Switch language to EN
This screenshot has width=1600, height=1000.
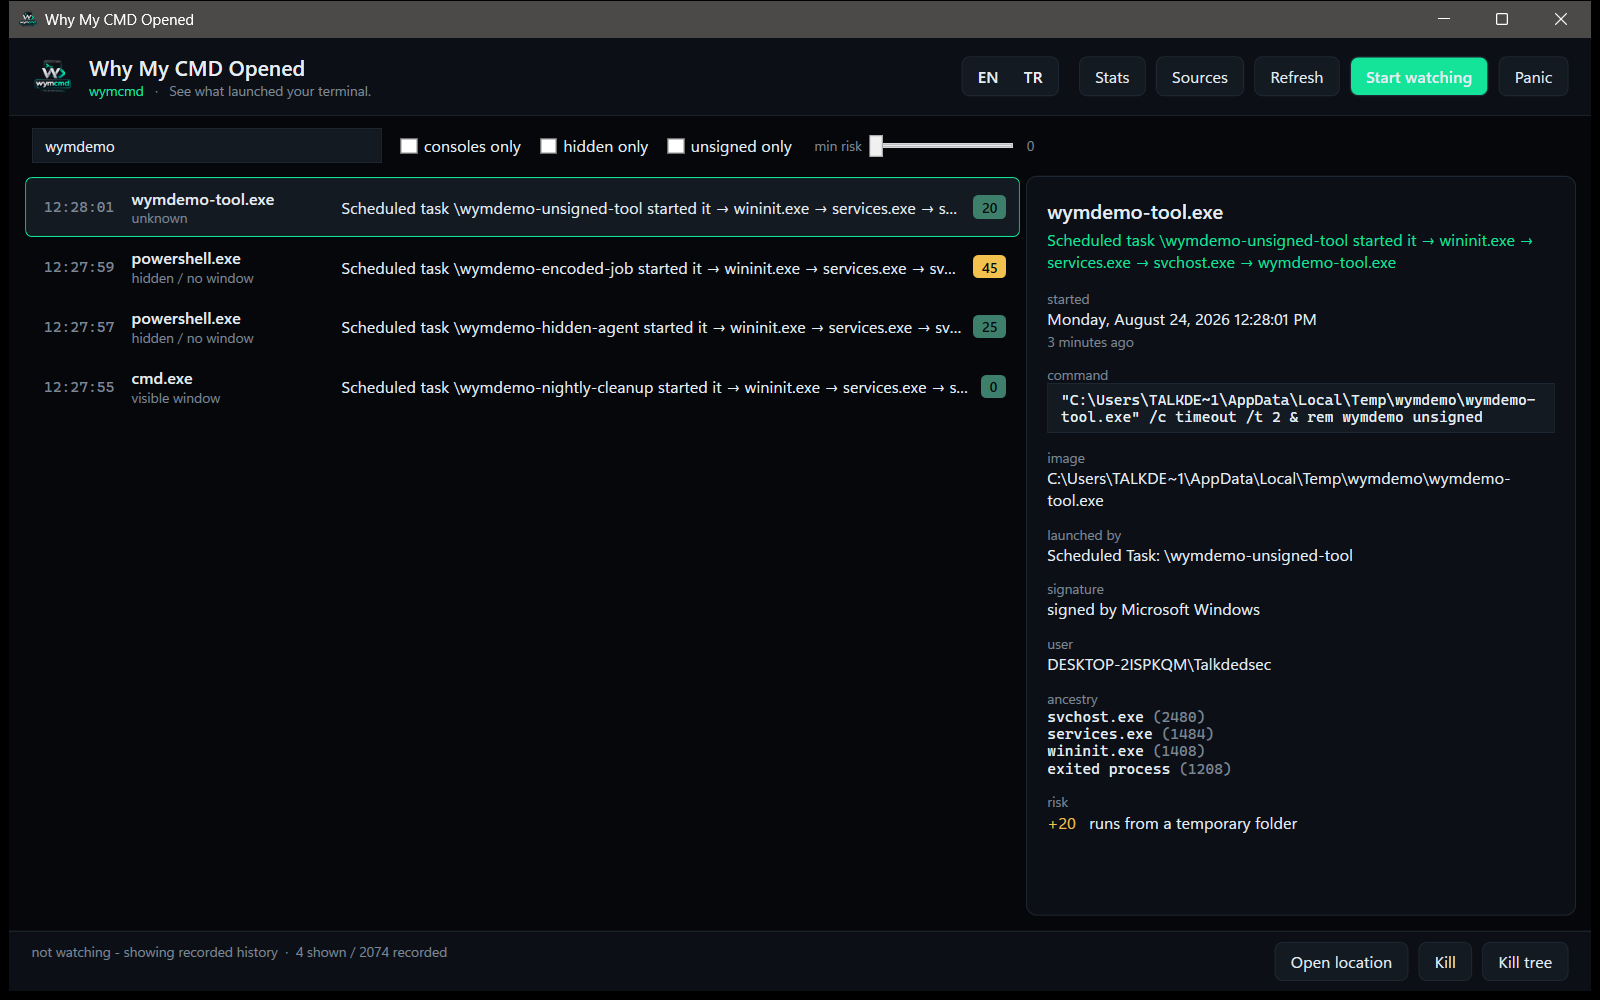[x=988, y=77]
